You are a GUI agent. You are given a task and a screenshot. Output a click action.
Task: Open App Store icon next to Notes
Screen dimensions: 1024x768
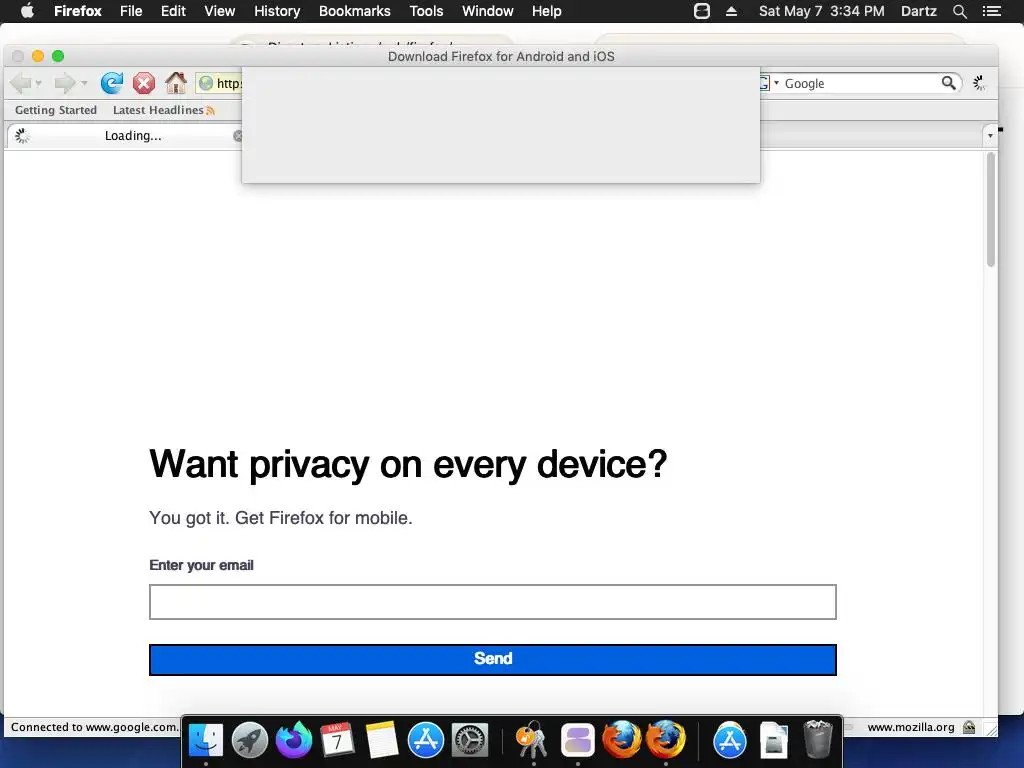point(426,740)
